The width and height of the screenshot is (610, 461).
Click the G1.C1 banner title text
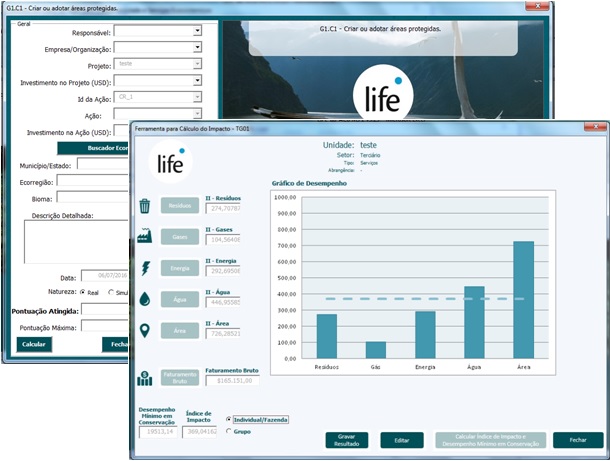[380, 29]
